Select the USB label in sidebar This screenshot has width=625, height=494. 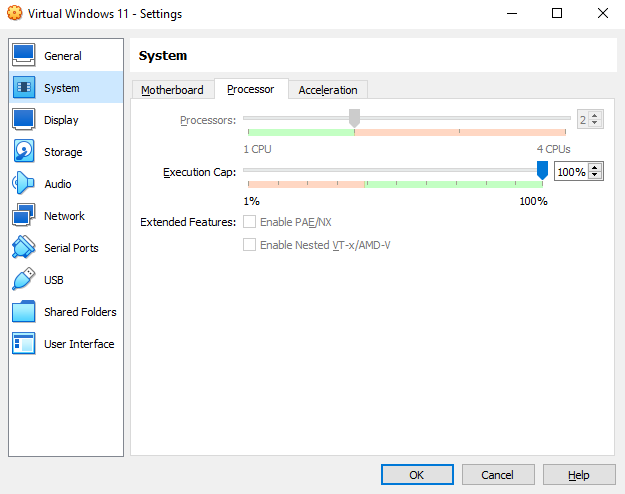[54, 280]
